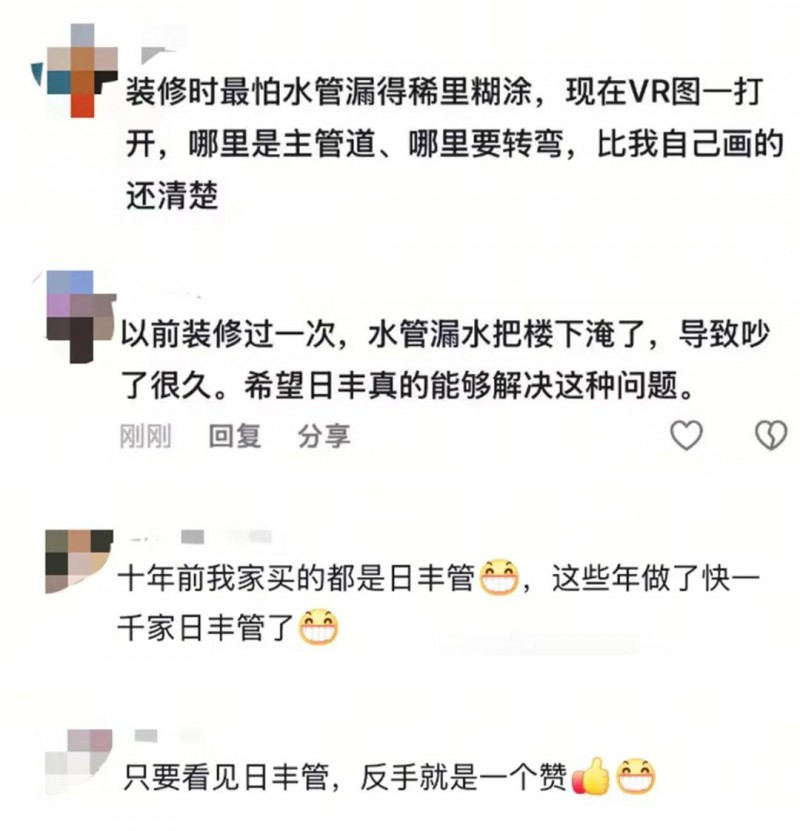Screen dimensions: 800x831
Task: Open the fourth commenter's blurred username
Action: click(166, 735)
